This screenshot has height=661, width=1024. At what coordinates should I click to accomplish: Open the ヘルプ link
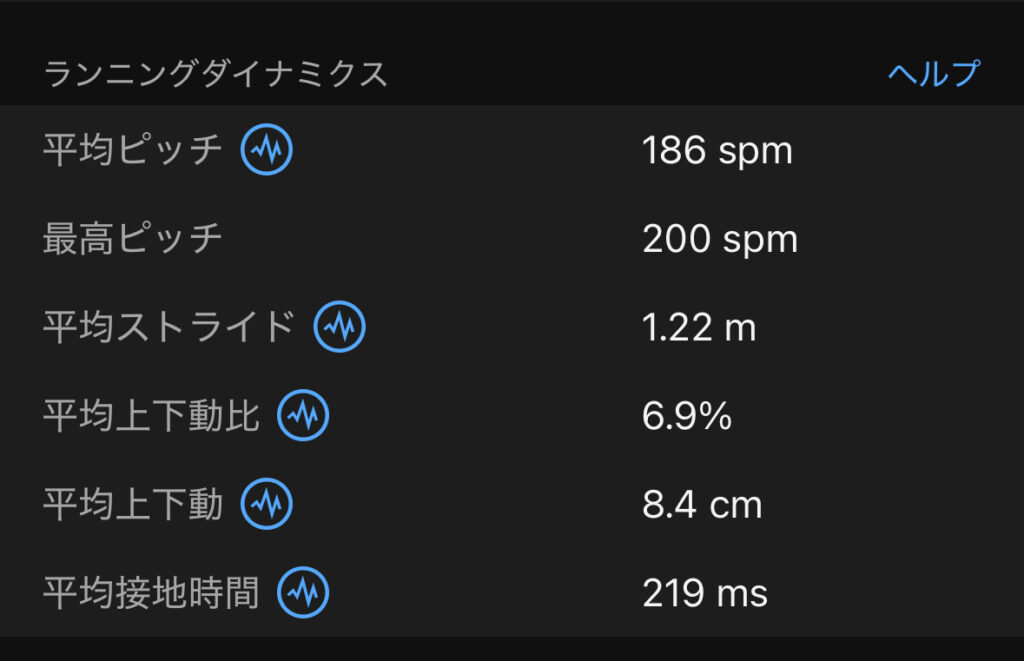coord(933,74)
